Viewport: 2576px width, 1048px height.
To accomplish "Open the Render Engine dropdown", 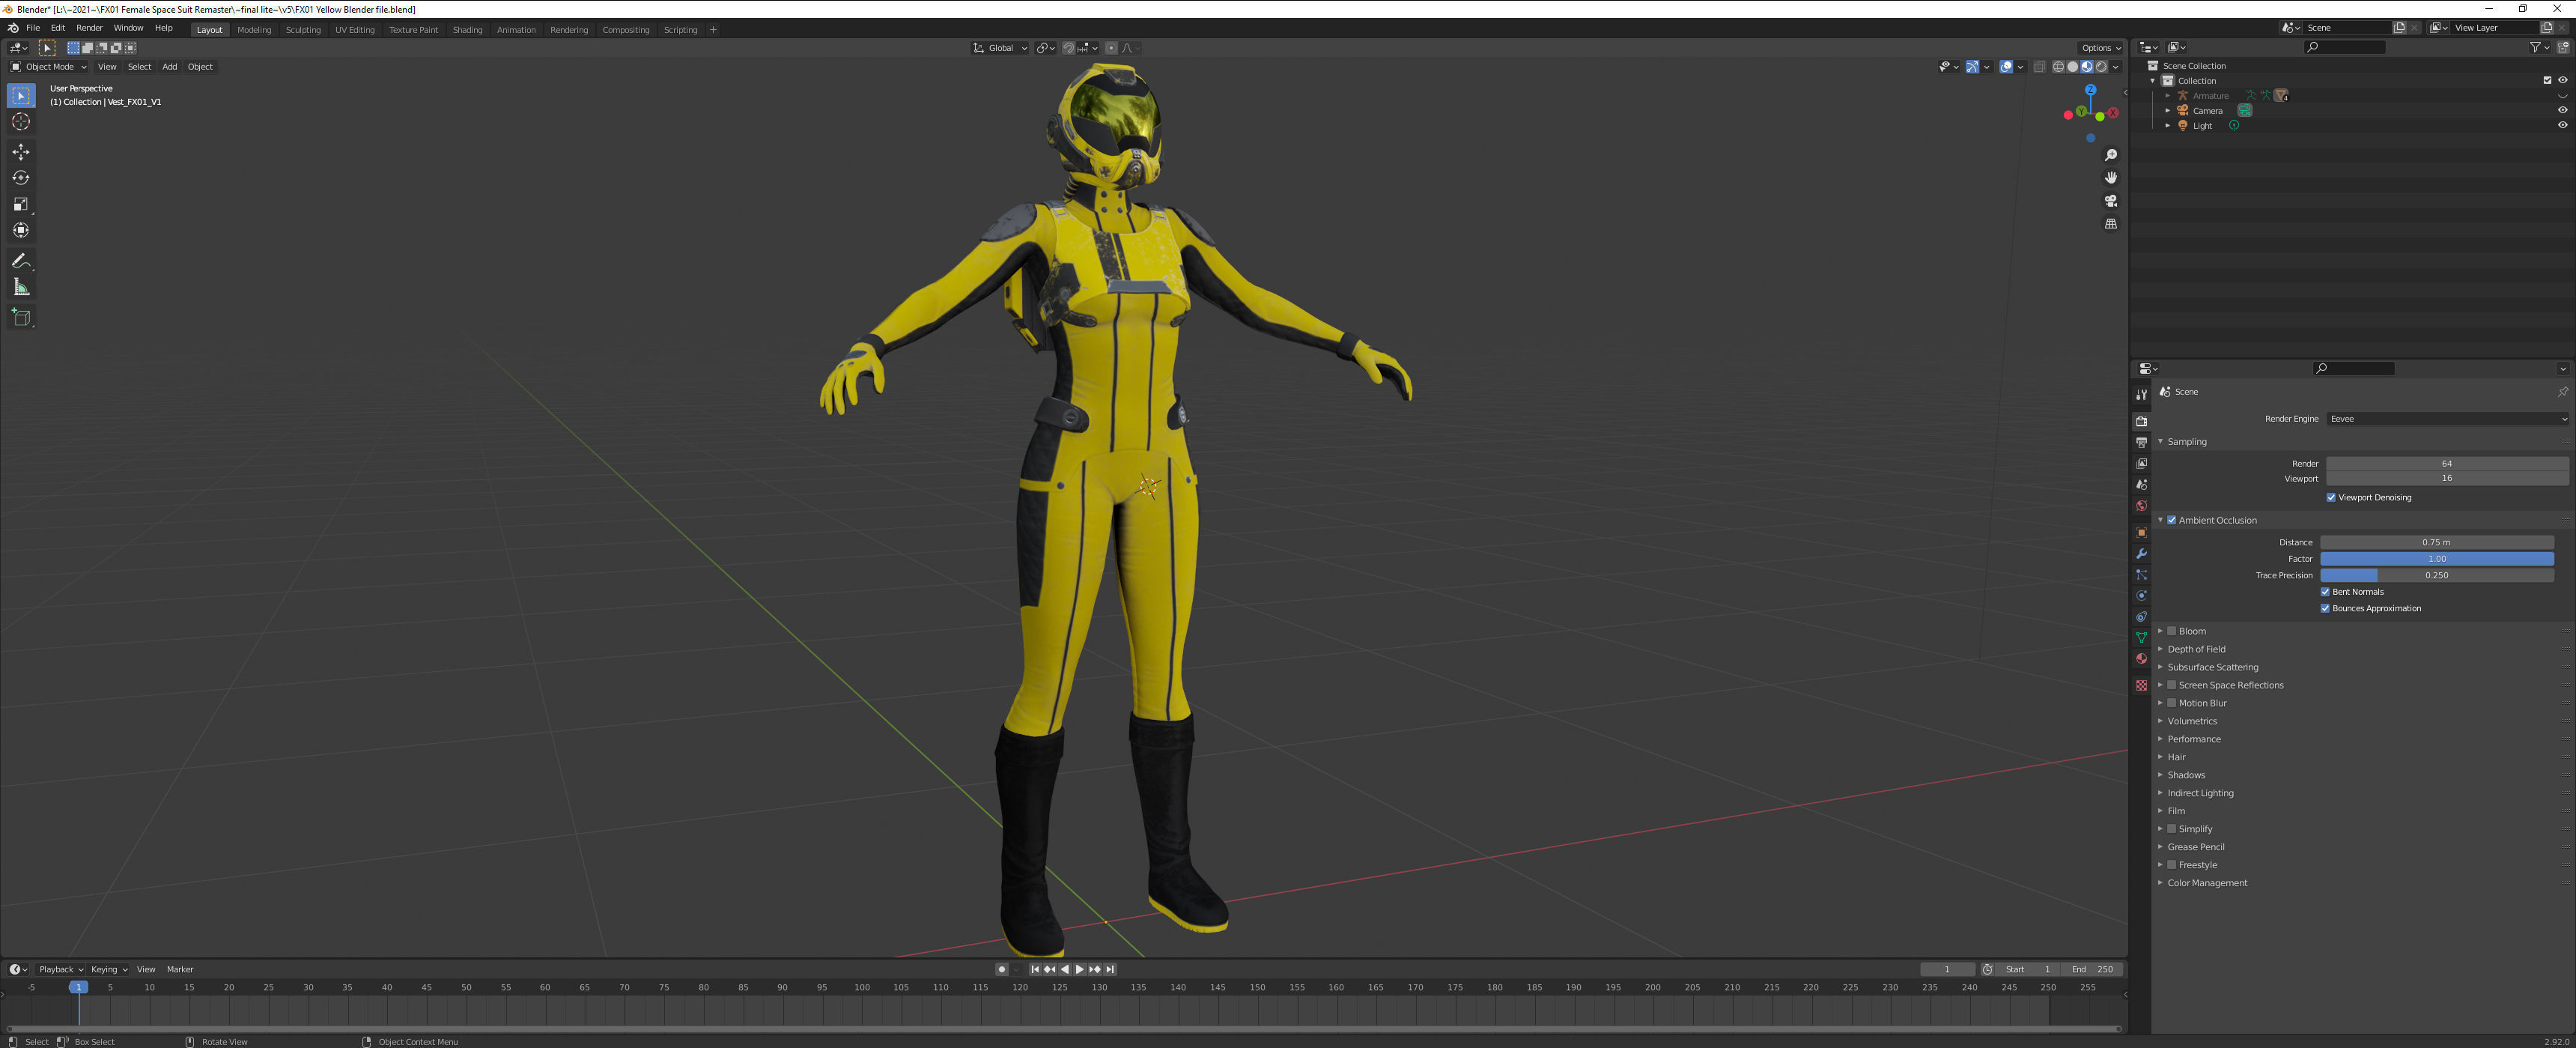I will coord(2446,419).
